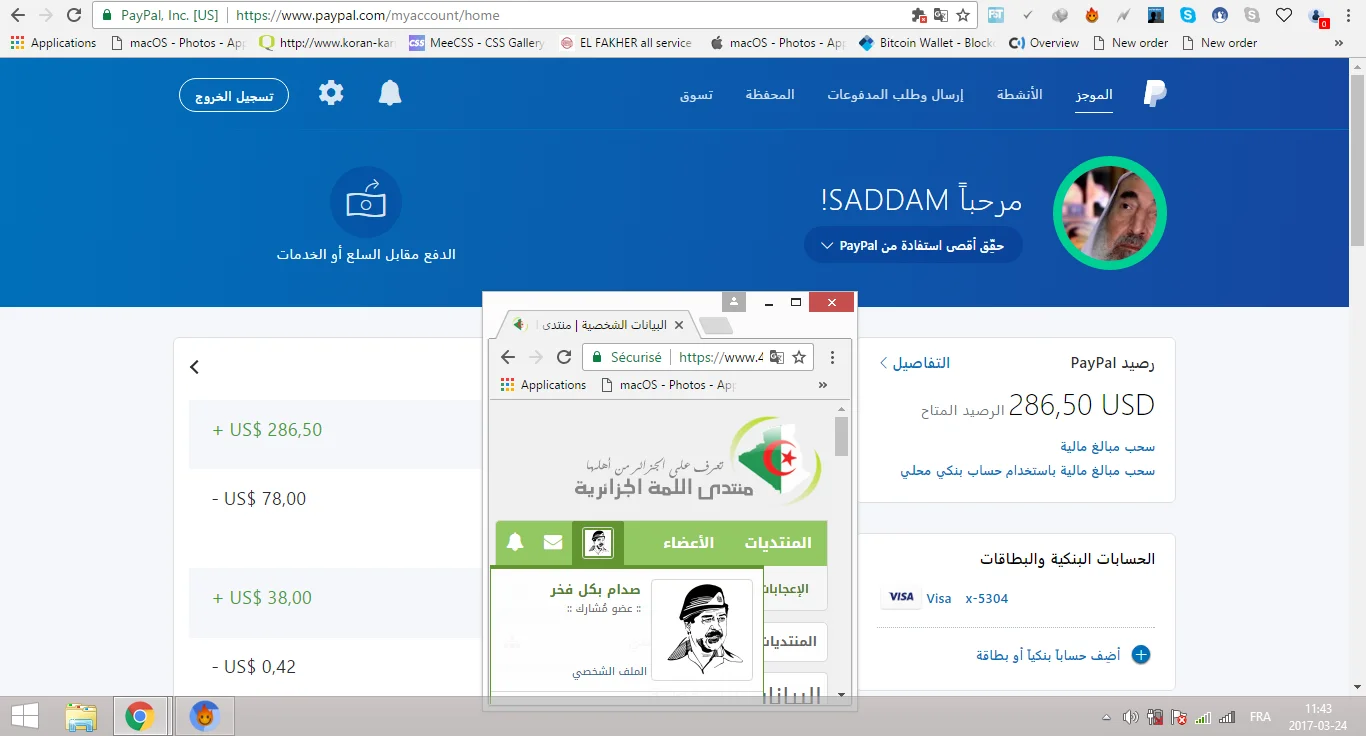
Task: Click the bell notification icon in the forum popup
Action: 515,542
